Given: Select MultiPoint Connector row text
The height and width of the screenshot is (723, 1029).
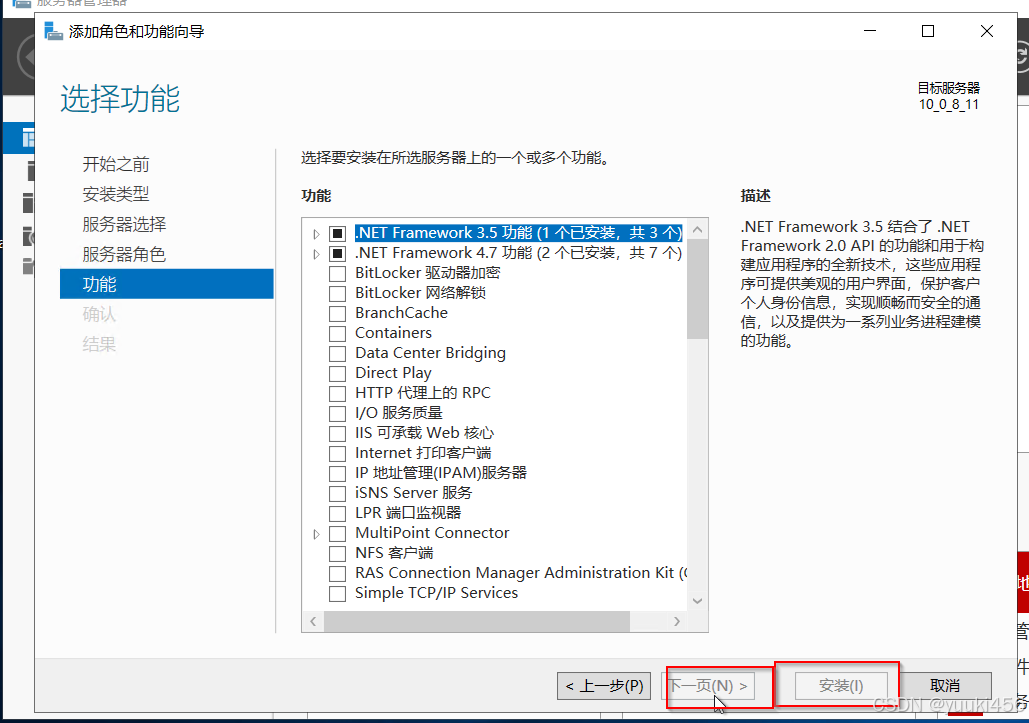Looking at the screenshot, I should tap(432, 533).
